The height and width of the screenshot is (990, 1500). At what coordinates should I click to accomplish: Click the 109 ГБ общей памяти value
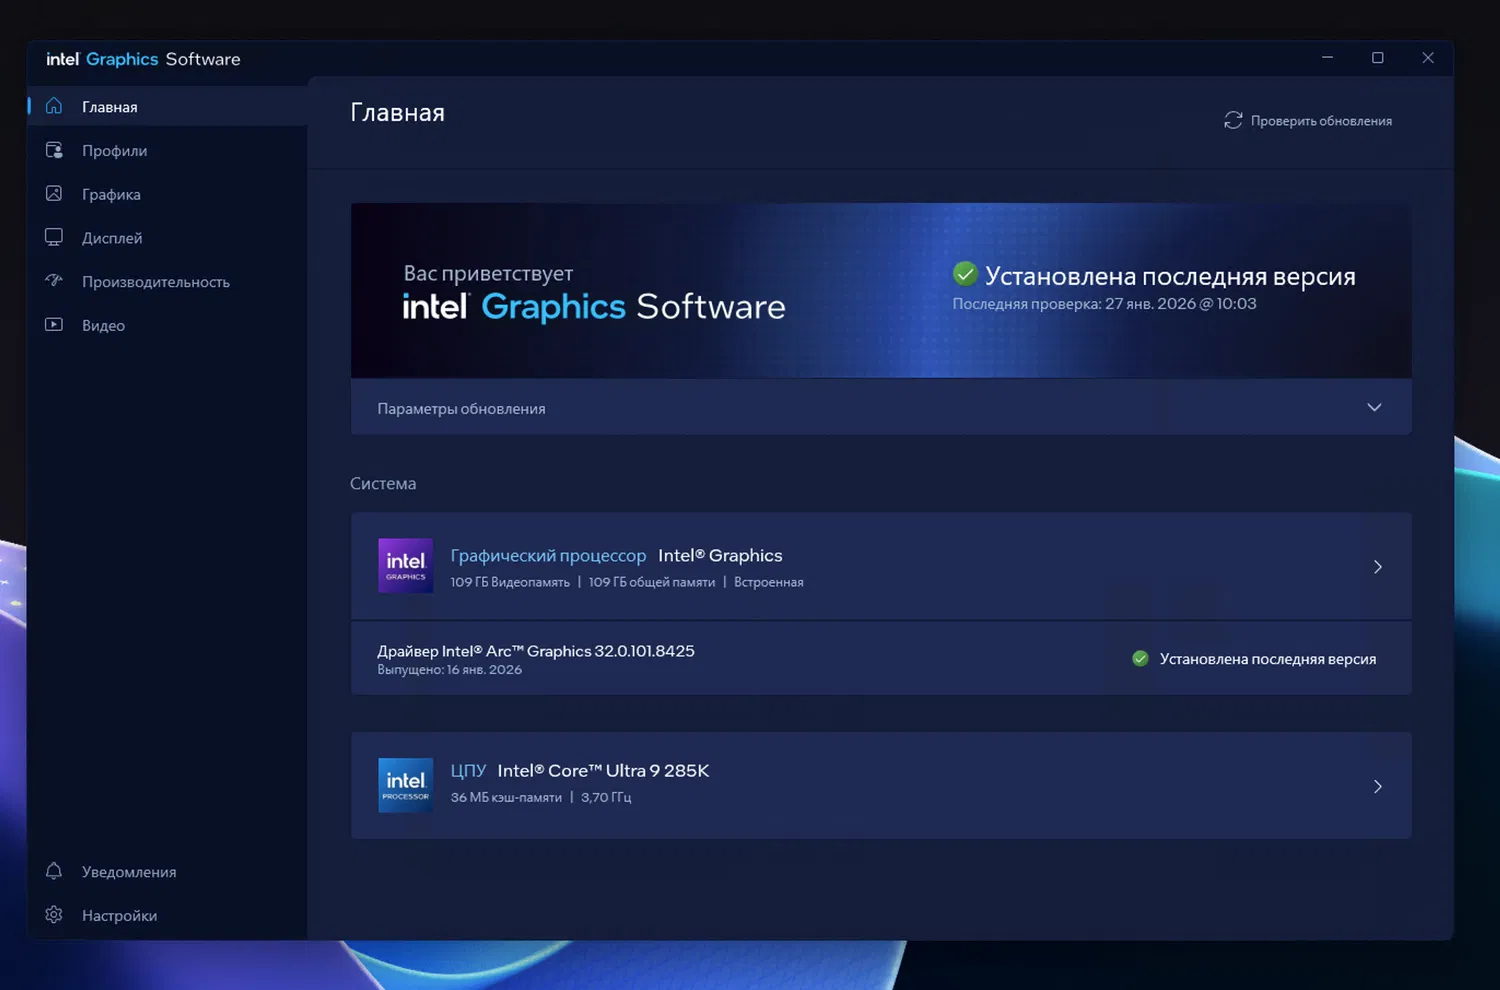tap(652, 582)
